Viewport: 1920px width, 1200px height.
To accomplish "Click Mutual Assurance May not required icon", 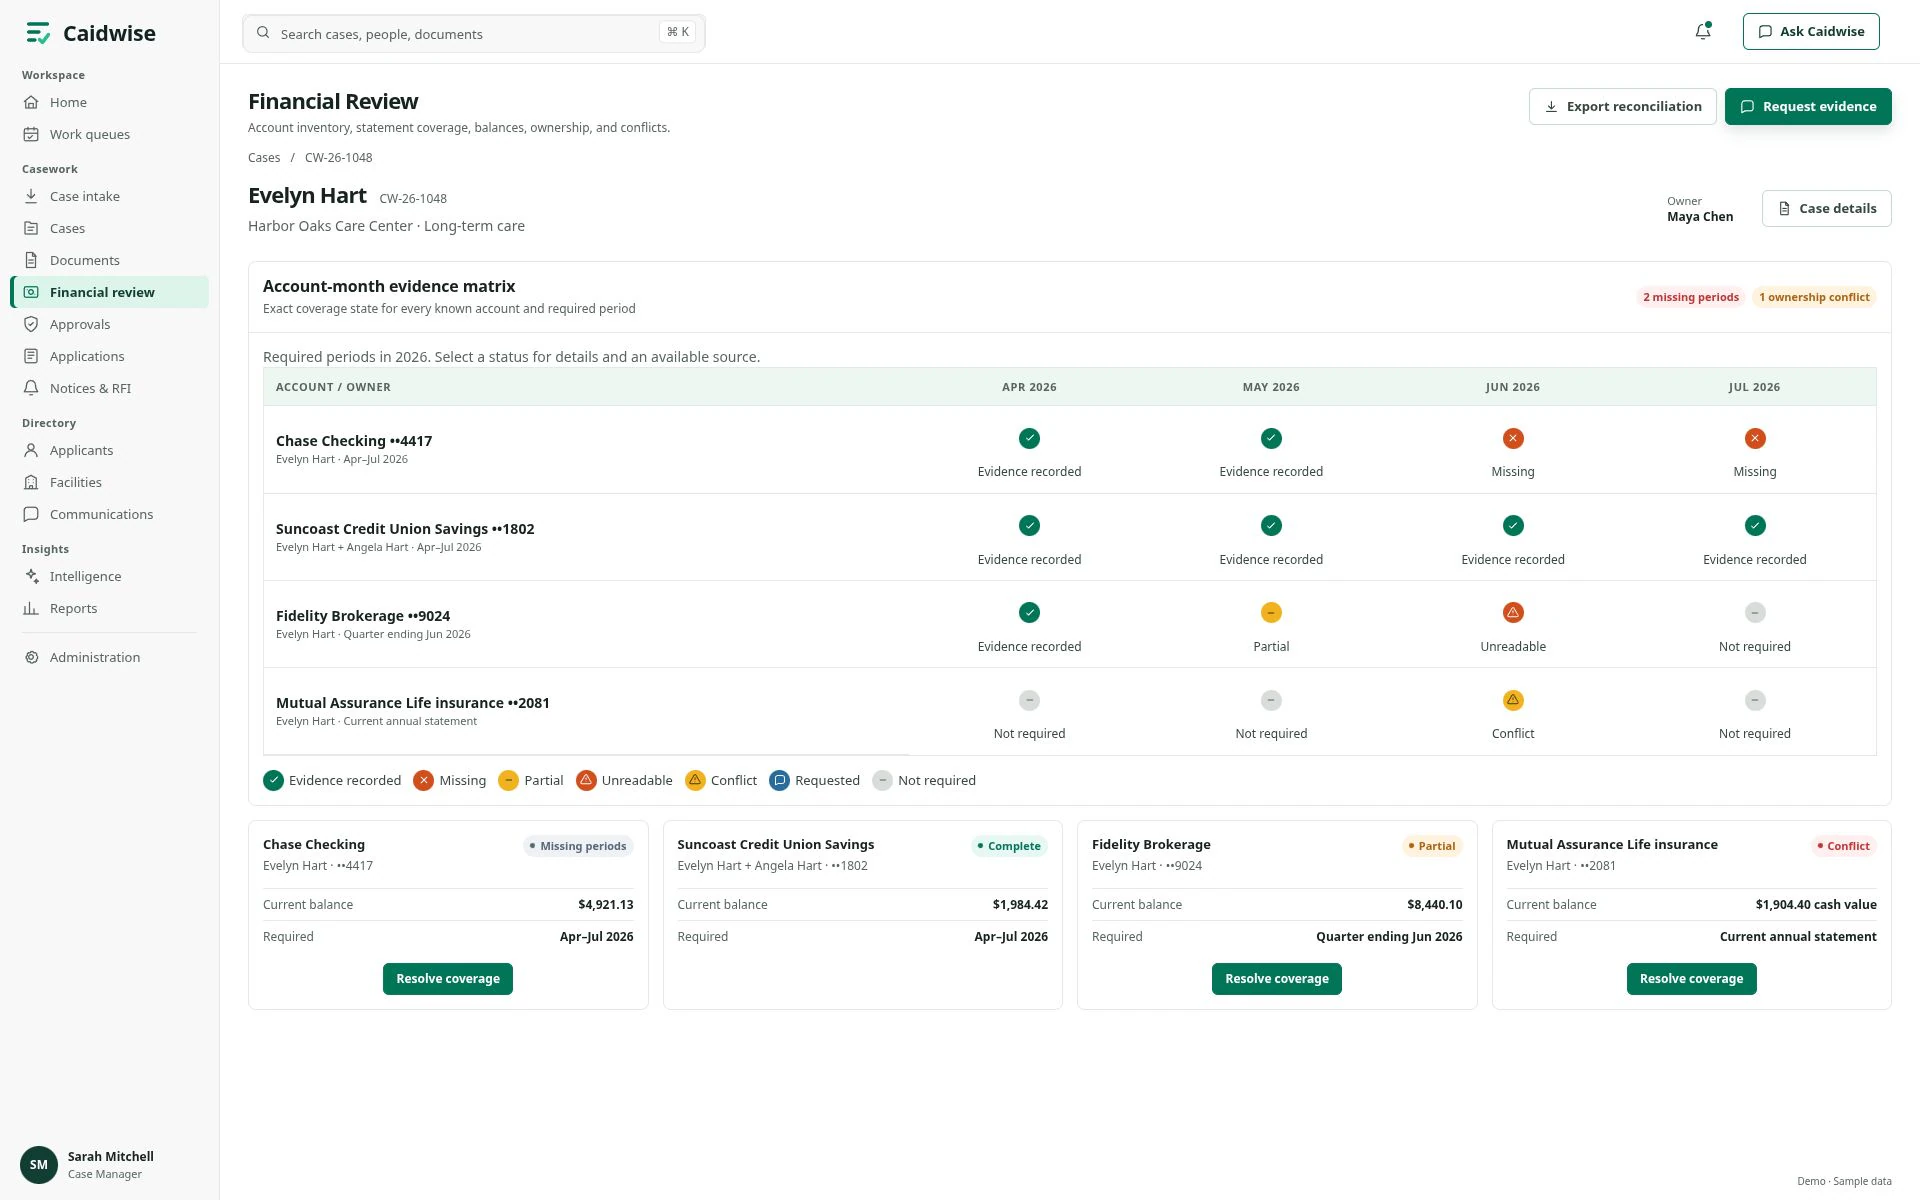I will tap(1271, 700).
